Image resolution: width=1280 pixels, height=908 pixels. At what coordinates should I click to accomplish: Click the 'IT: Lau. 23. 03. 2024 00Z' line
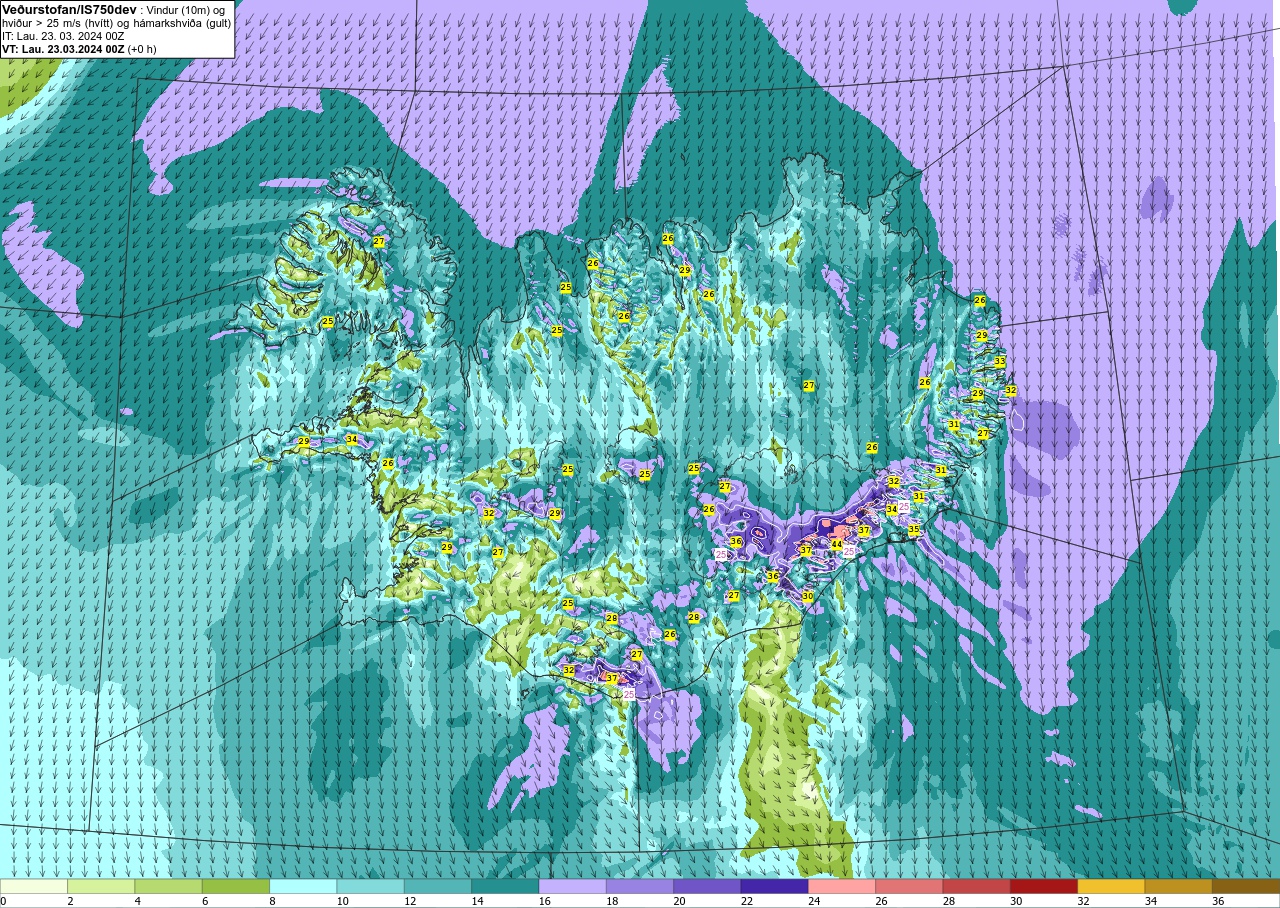pos(63,35)
